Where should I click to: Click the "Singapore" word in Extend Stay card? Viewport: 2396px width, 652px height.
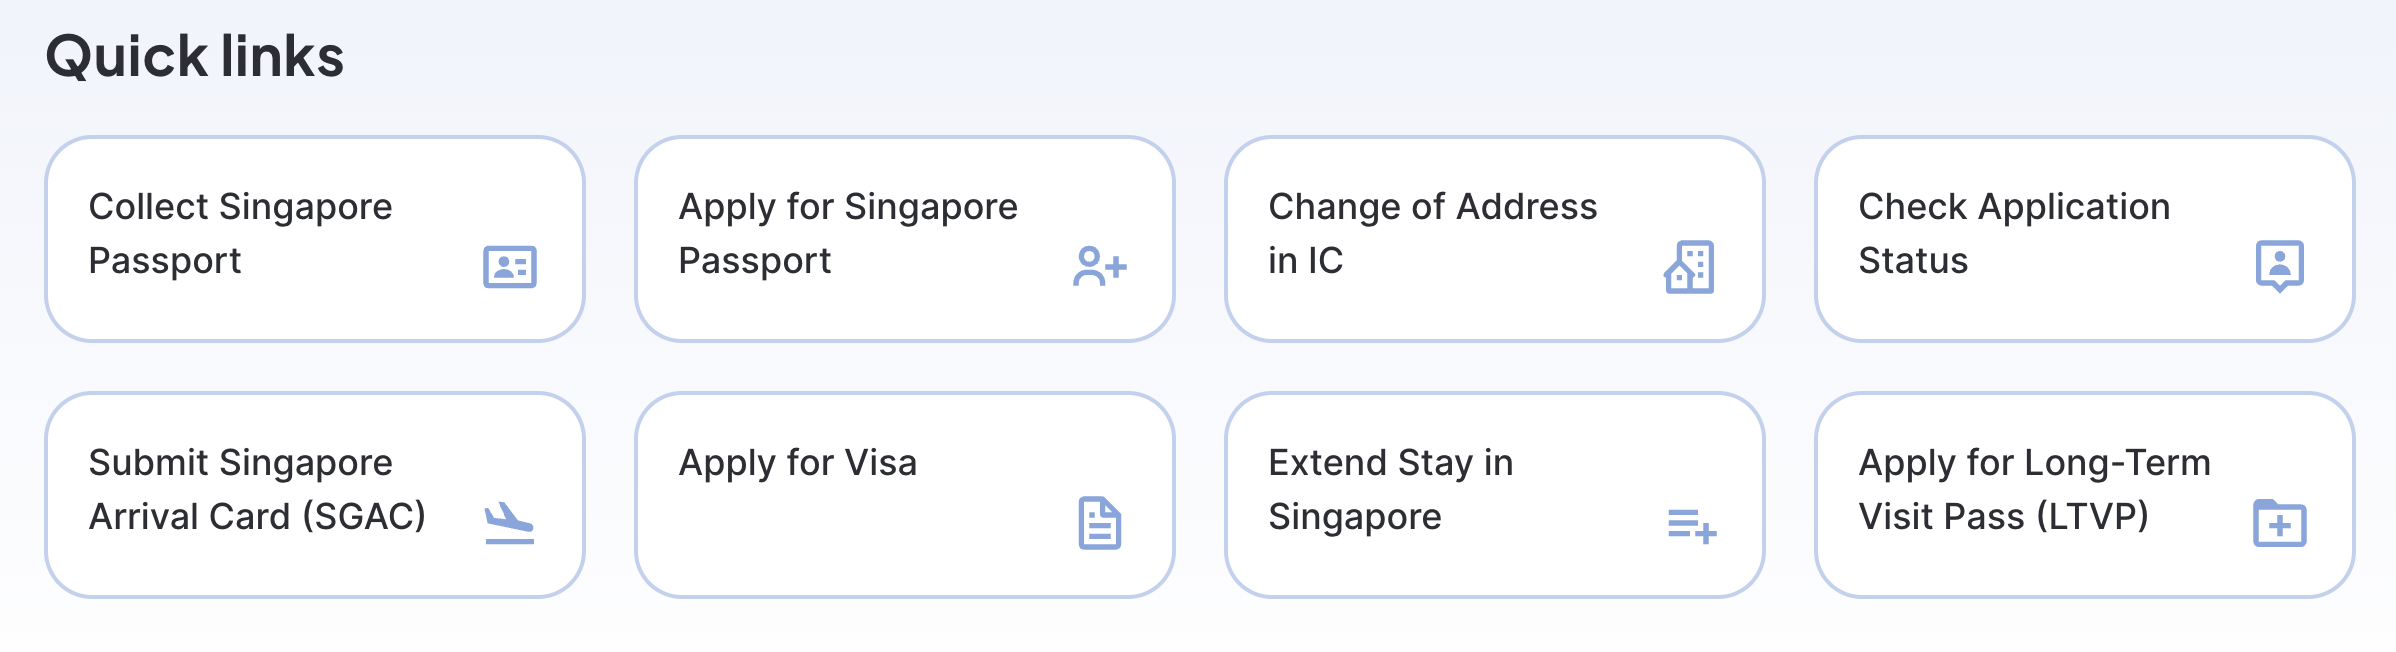(x=1355, y=518)
